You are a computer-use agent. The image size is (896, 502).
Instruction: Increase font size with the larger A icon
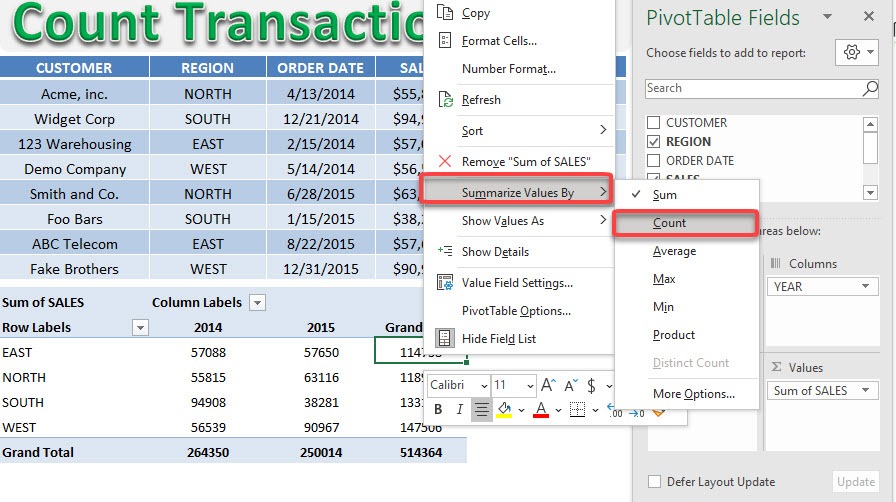click(548, 385)
